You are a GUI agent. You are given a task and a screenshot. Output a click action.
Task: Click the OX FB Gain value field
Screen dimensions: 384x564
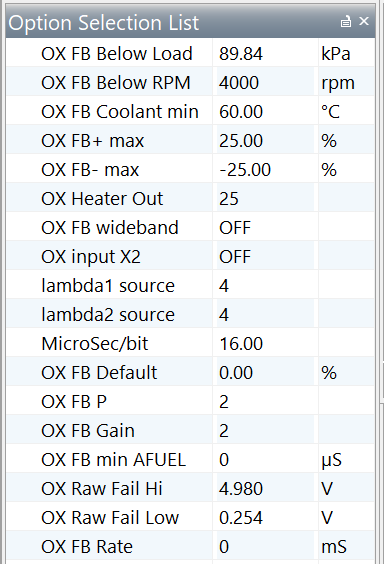pos(265,431)
